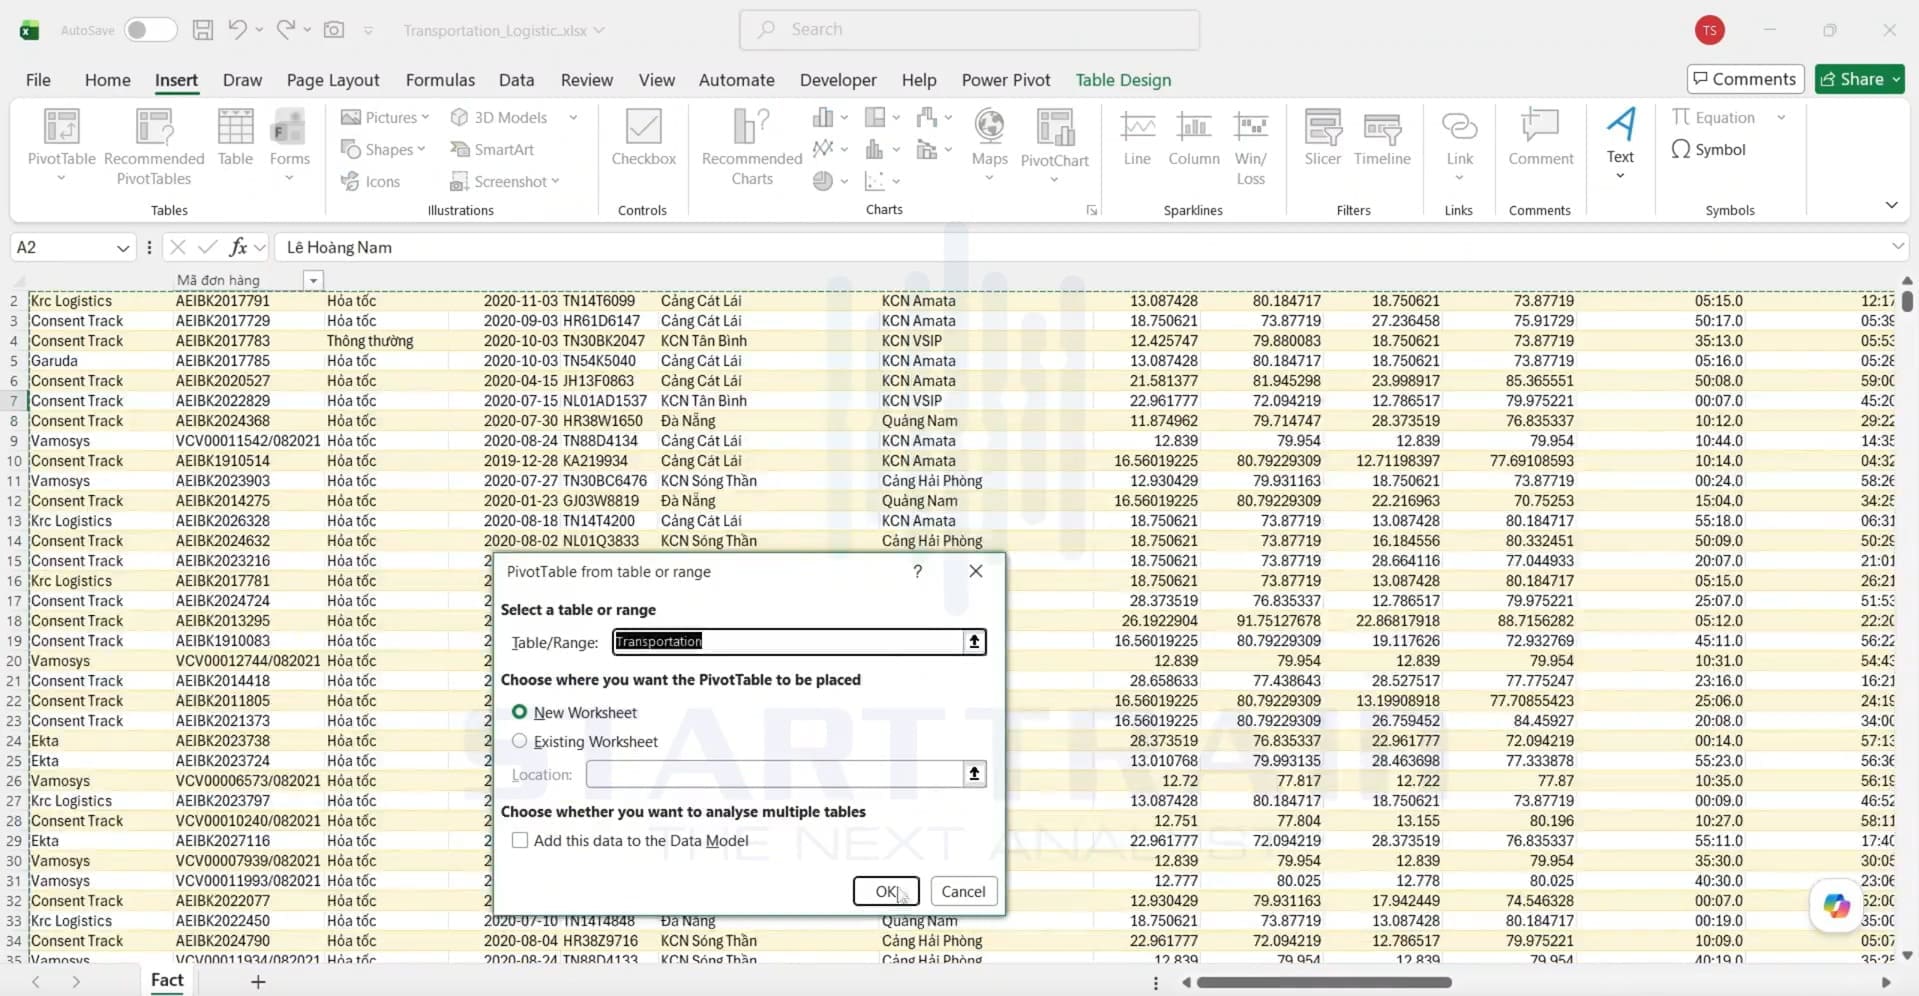1919x996 pixels.
Task: Confirm the PivotTable dialog with OK
Action: click(x=886, y=891)
